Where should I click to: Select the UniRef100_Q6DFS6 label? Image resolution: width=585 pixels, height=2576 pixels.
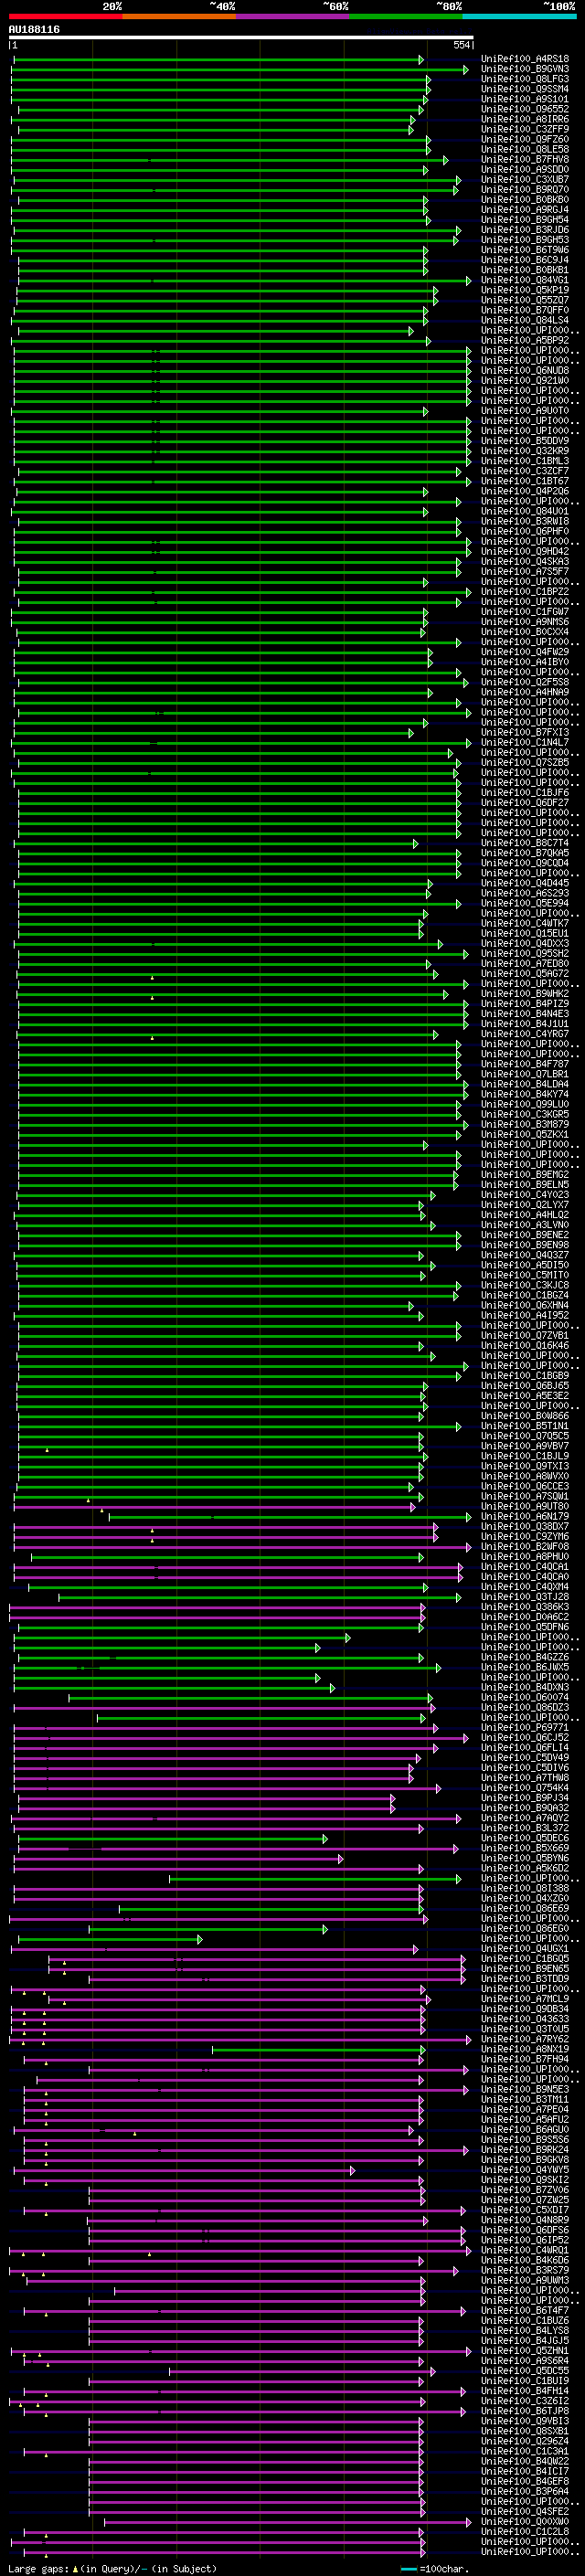pos(525,2230)
